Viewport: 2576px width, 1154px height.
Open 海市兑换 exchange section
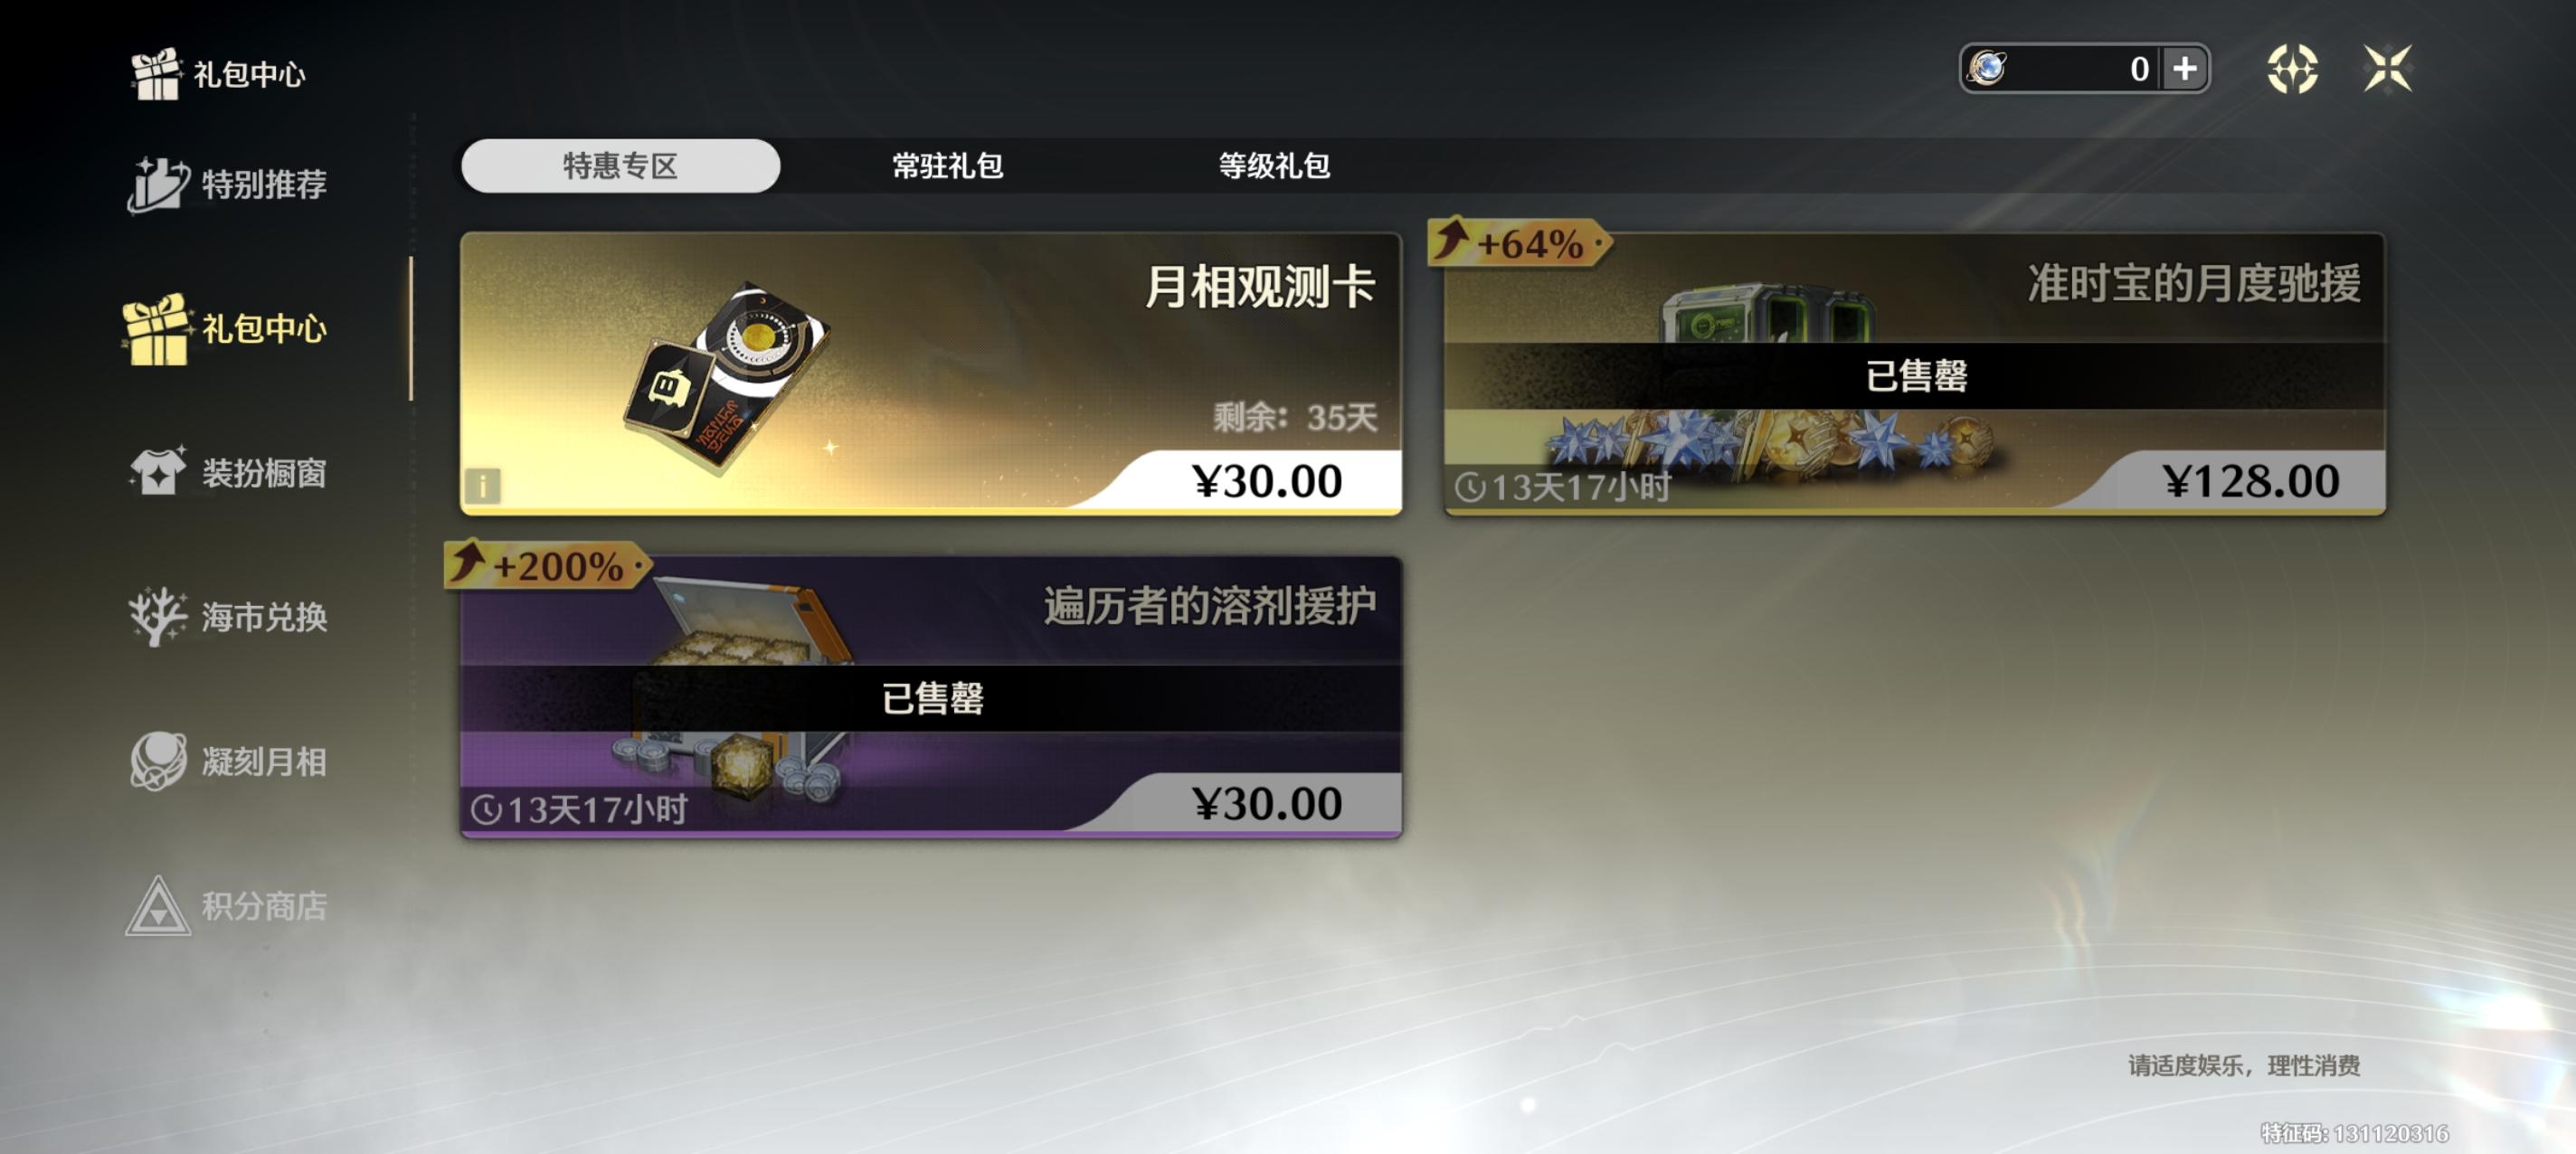coord(228,616)
